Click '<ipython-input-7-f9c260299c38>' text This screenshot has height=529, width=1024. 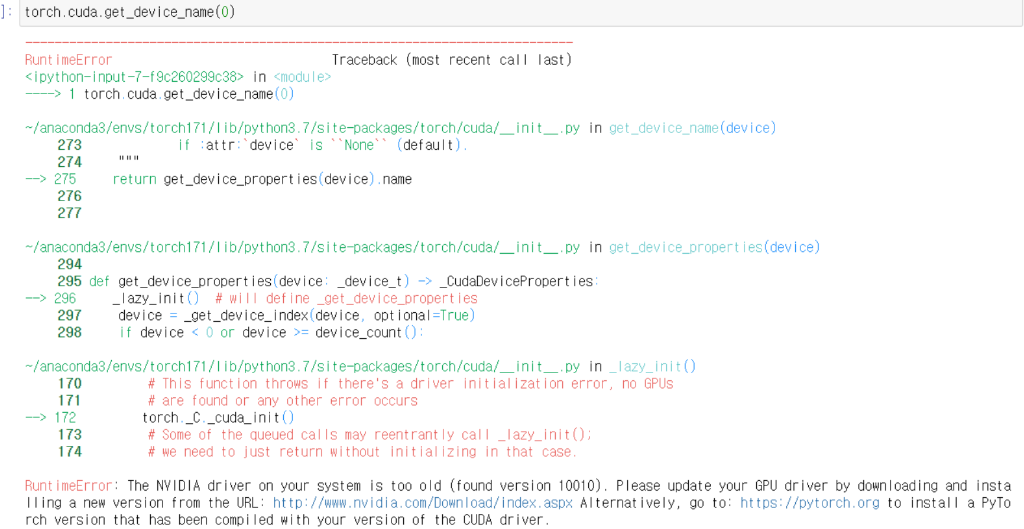tap(135, 77)
